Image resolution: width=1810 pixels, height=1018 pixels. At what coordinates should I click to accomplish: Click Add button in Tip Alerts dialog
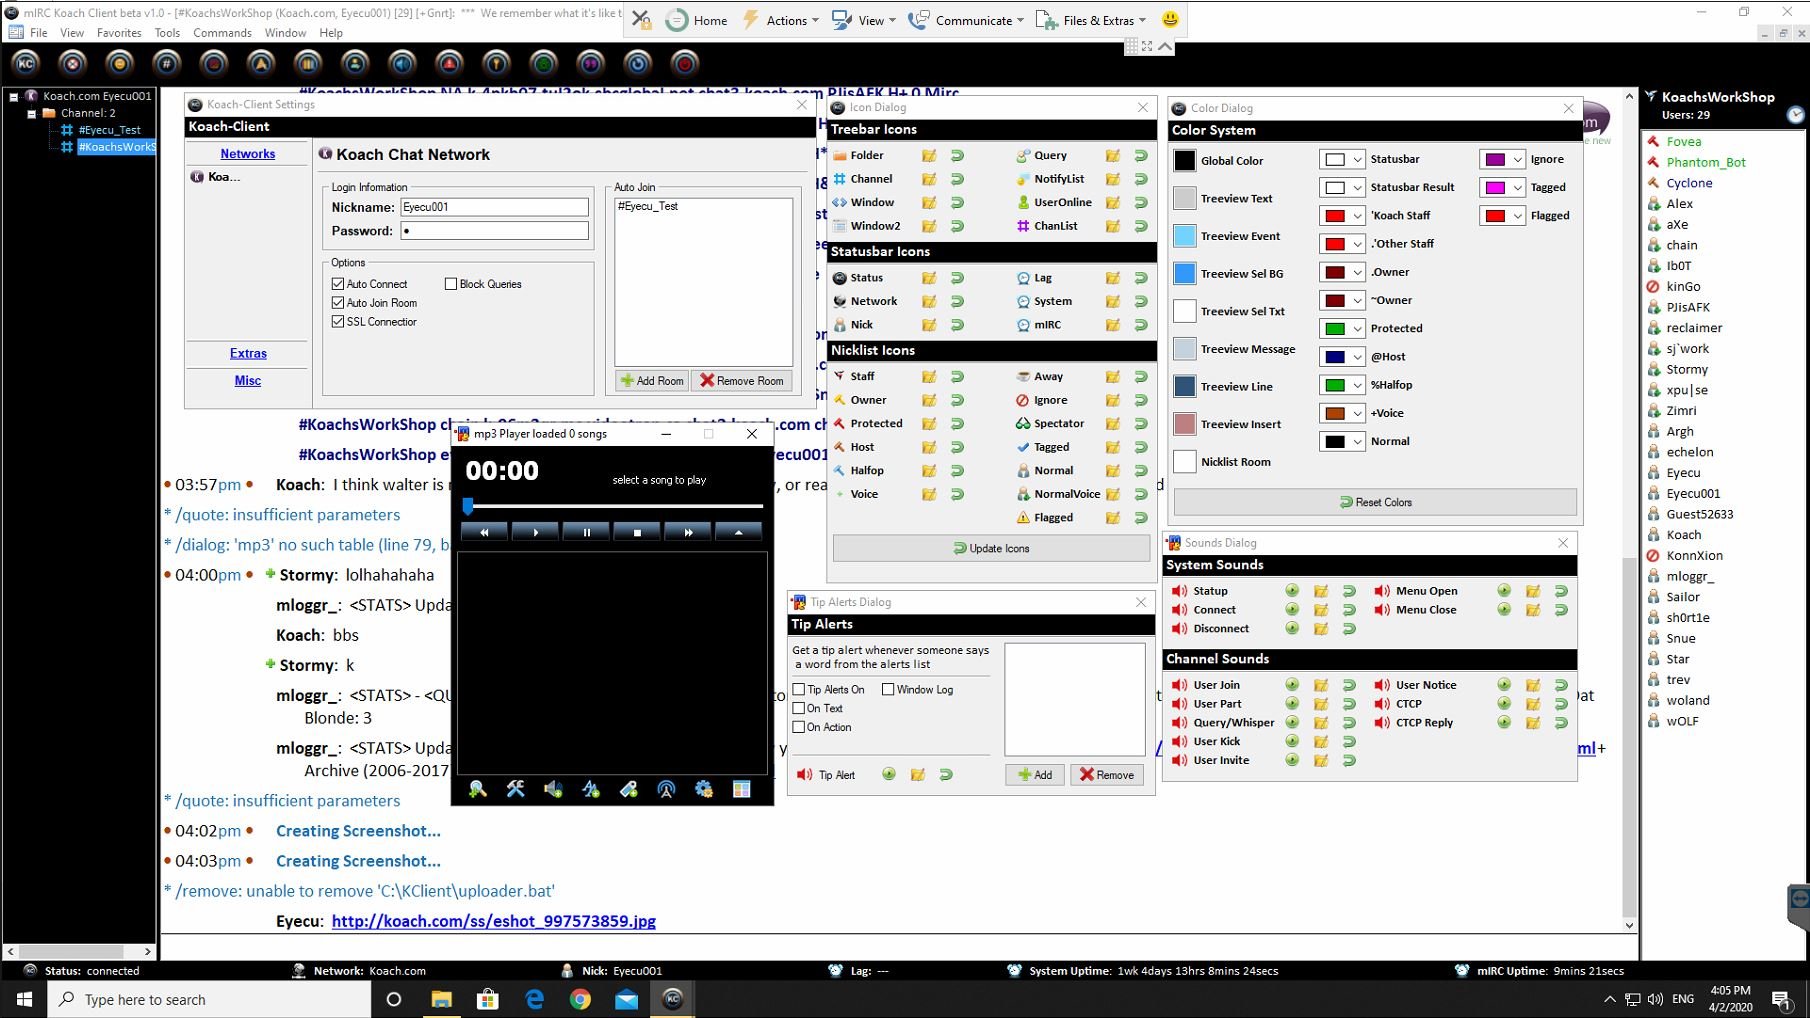click(1034, 774)
